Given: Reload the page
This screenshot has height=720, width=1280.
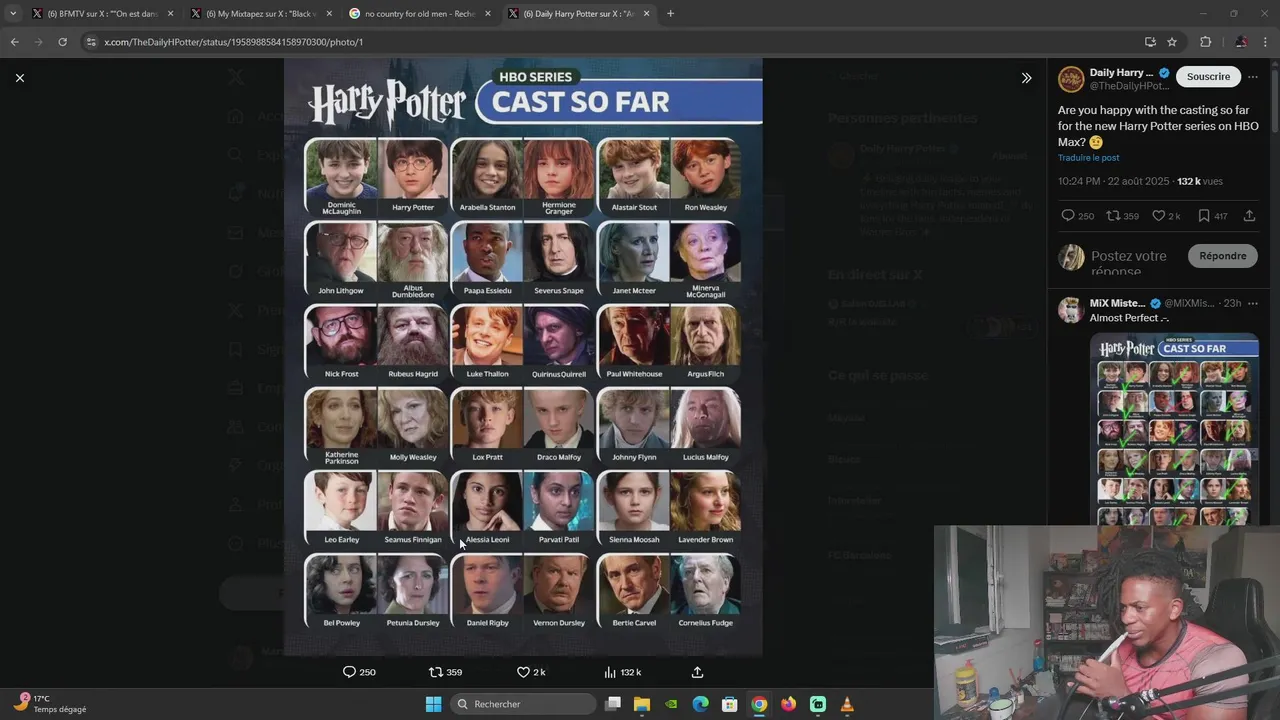Looking at the screenshot, I should pos(62,42).
